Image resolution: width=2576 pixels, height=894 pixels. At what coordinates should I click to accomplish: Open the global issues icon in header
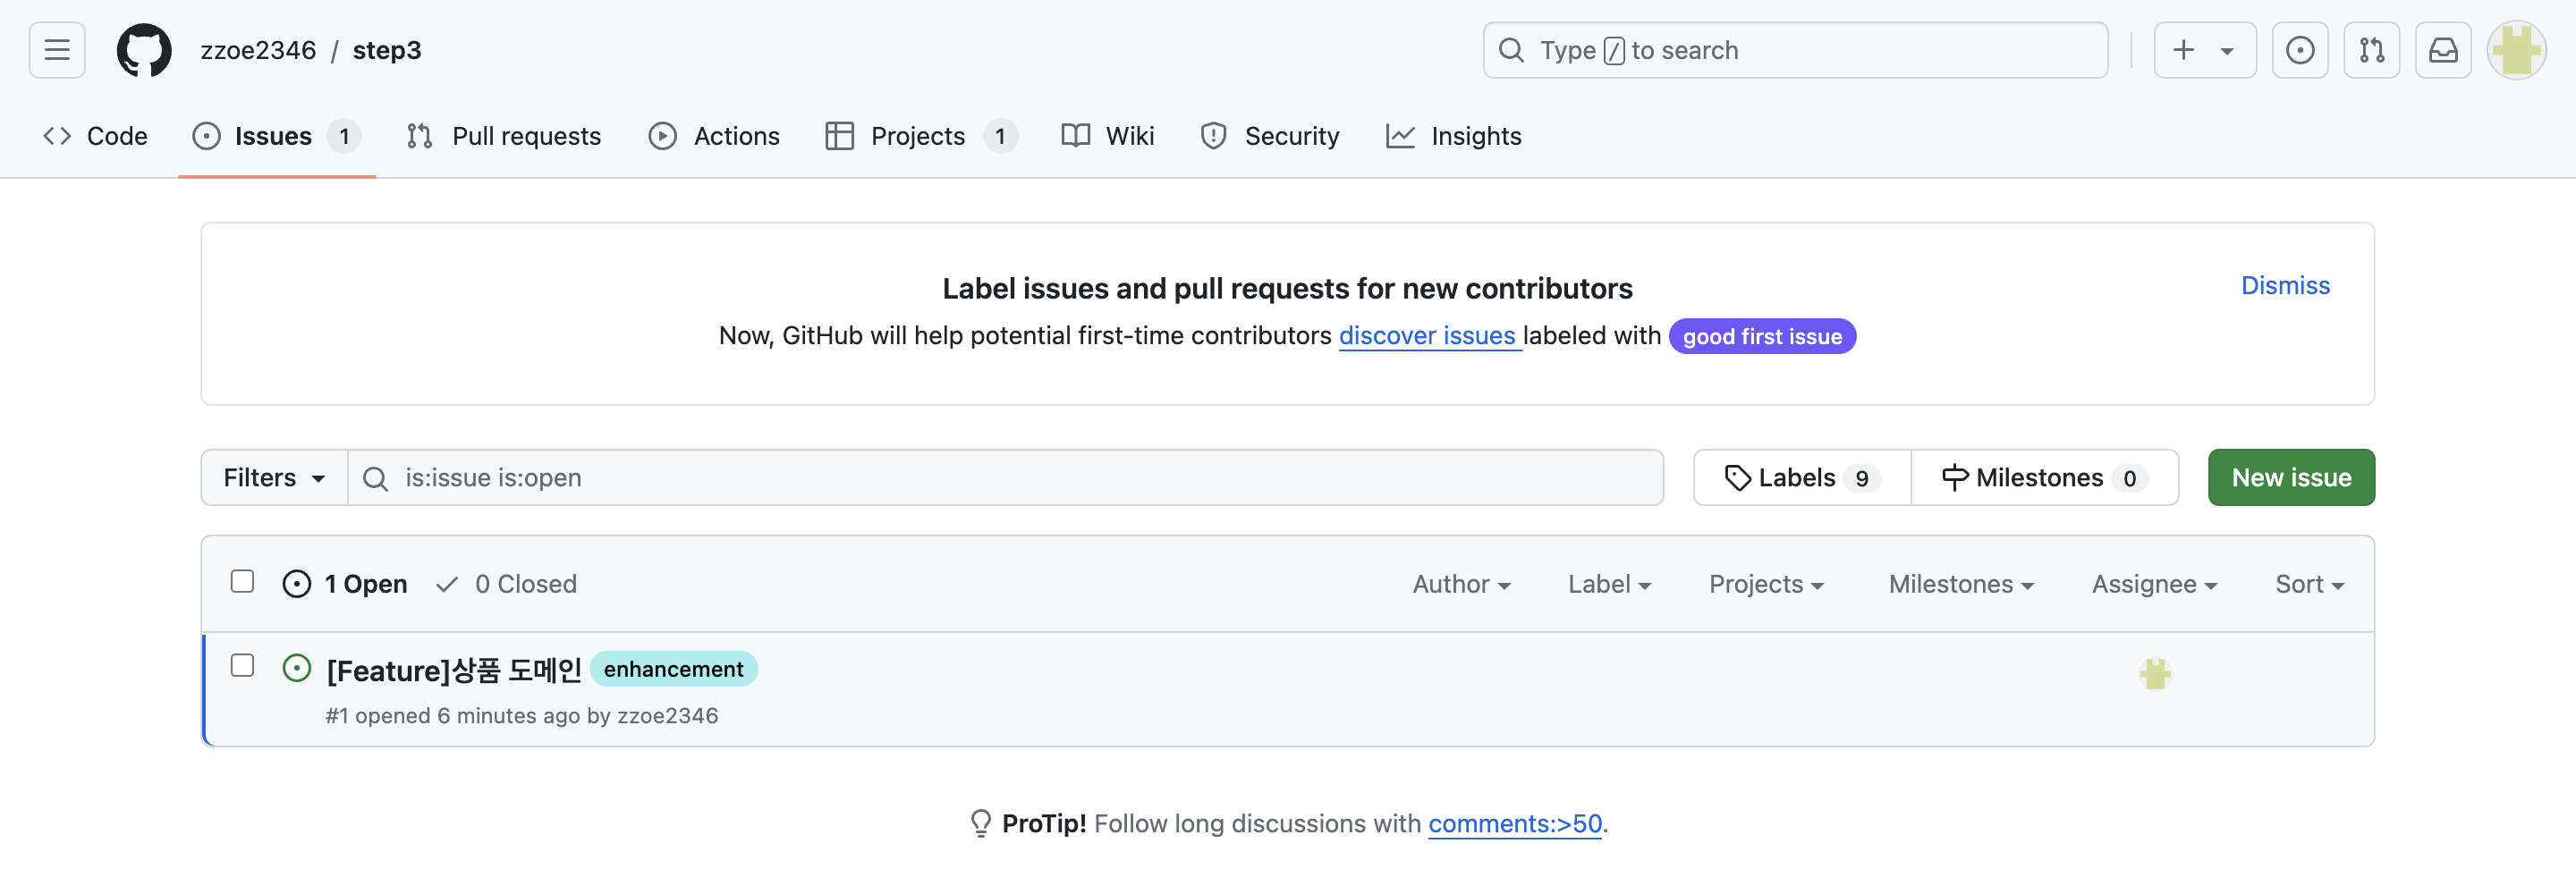coord(2299,50)
